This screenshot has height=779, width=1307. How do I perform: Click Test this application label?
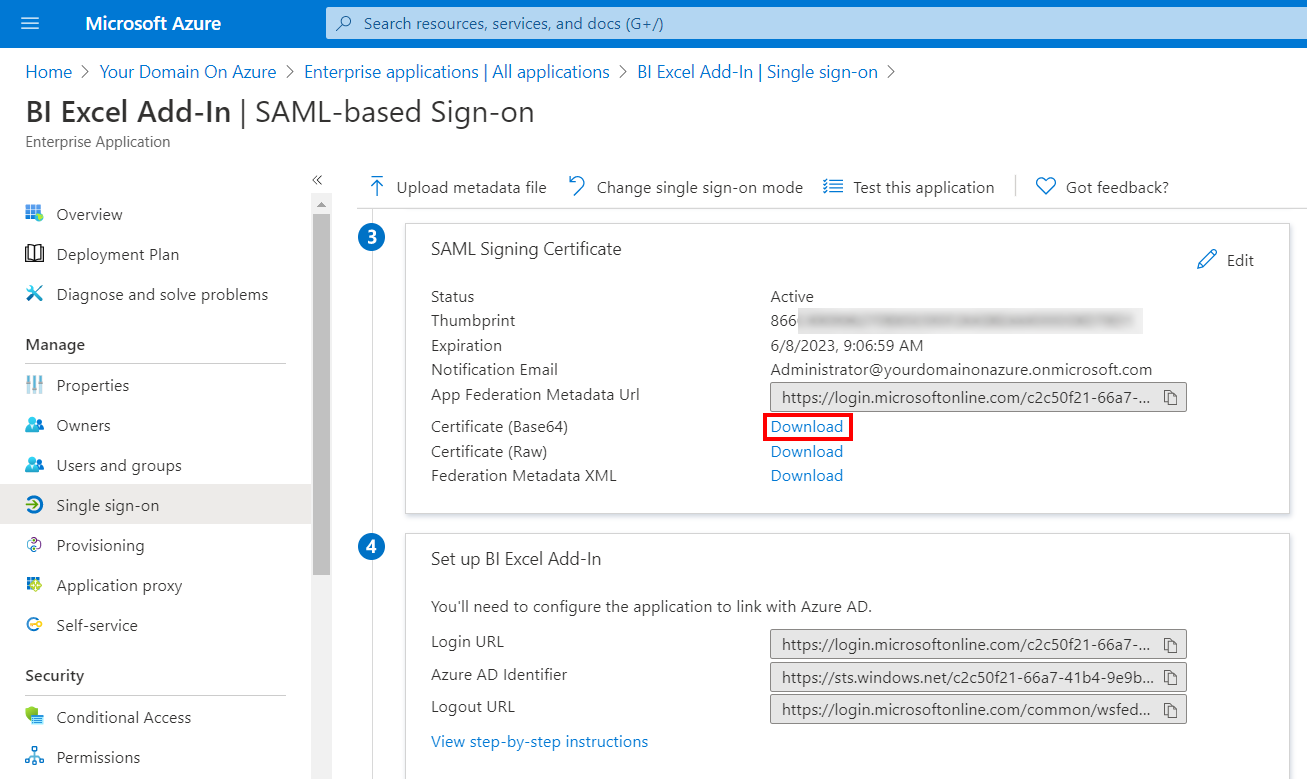click(x=924, y=187)
